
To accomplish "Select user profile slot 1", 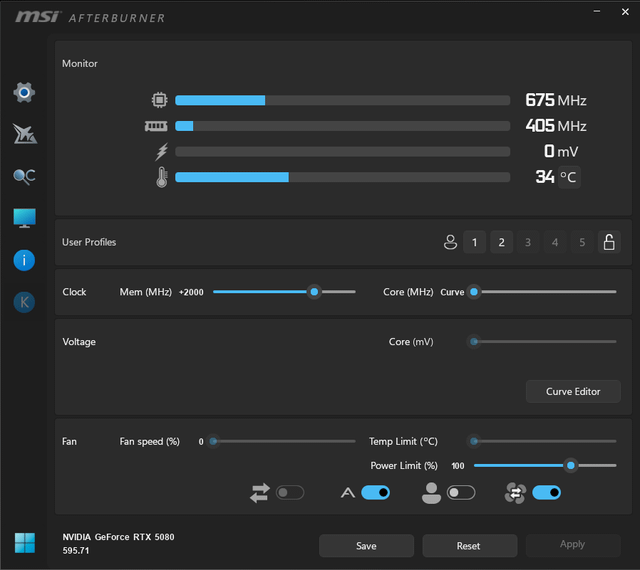I will point(475,242).
